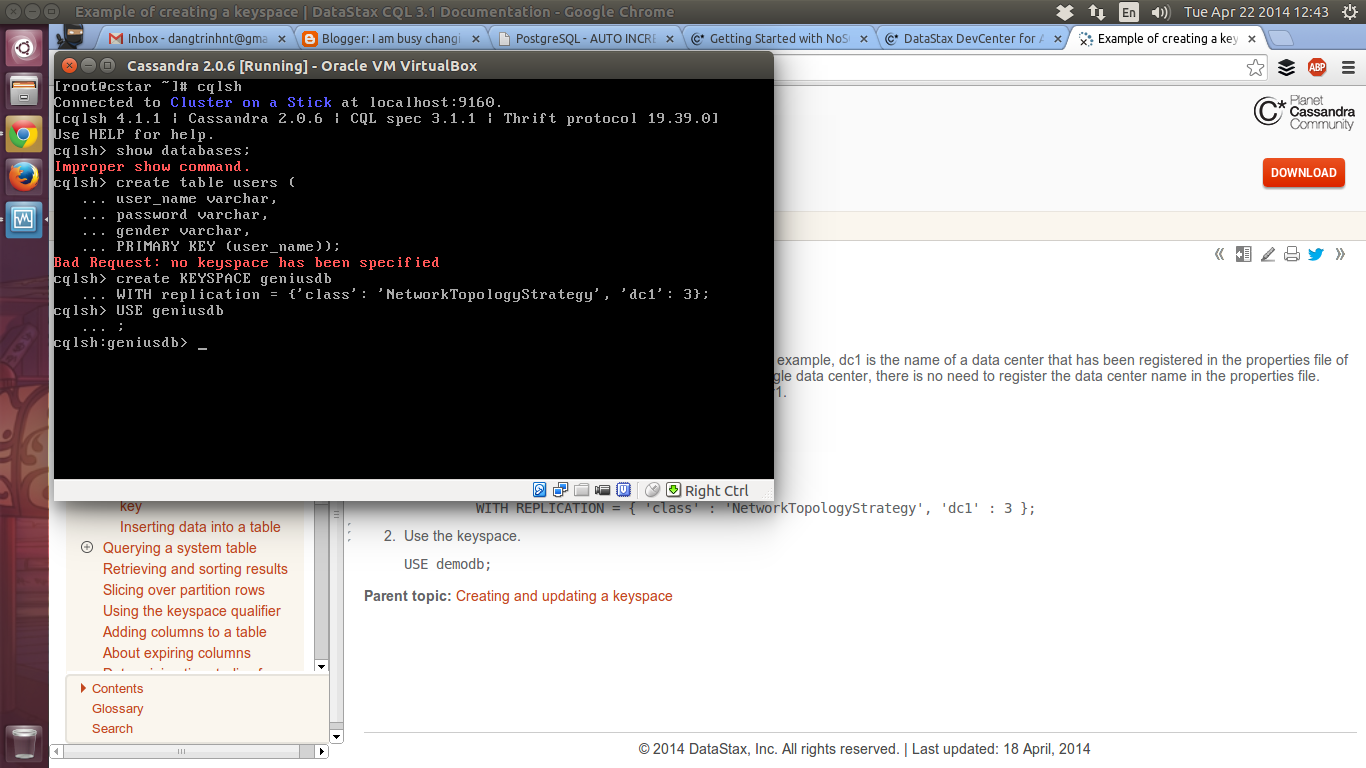The height and width of the screenshot is (768, 1366).
Task: Select the Example of creating a keyspace tab
Action: 1167,39
